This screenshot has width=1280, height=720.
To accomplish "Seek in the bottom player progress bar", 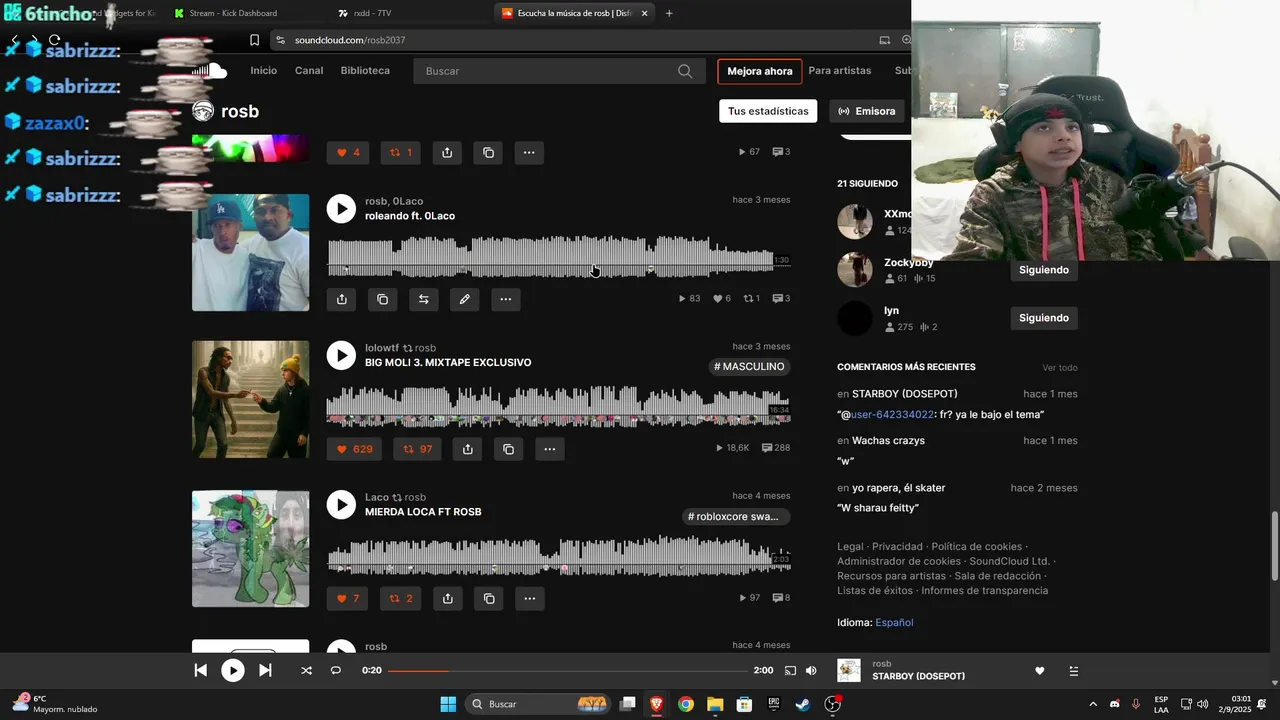I will coord(568,671).
